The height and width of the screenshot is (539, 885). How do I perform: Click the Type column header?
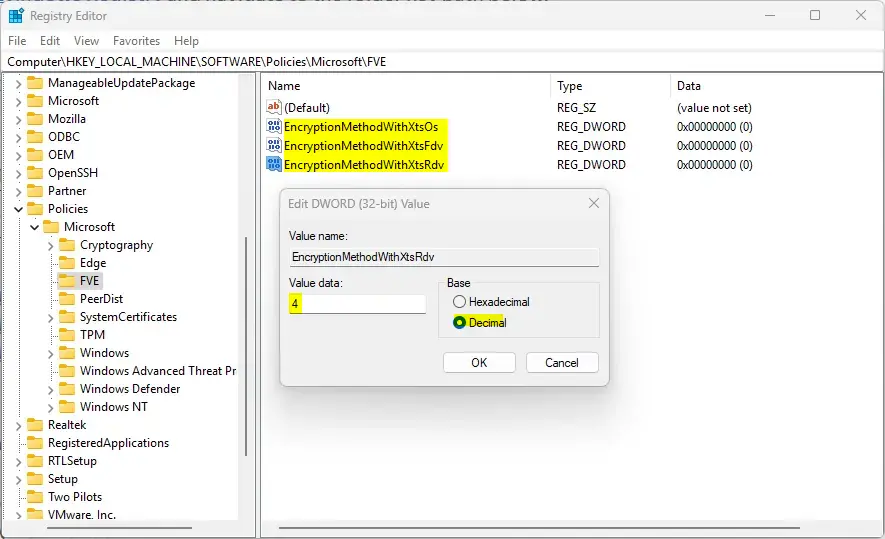(611, 86)
